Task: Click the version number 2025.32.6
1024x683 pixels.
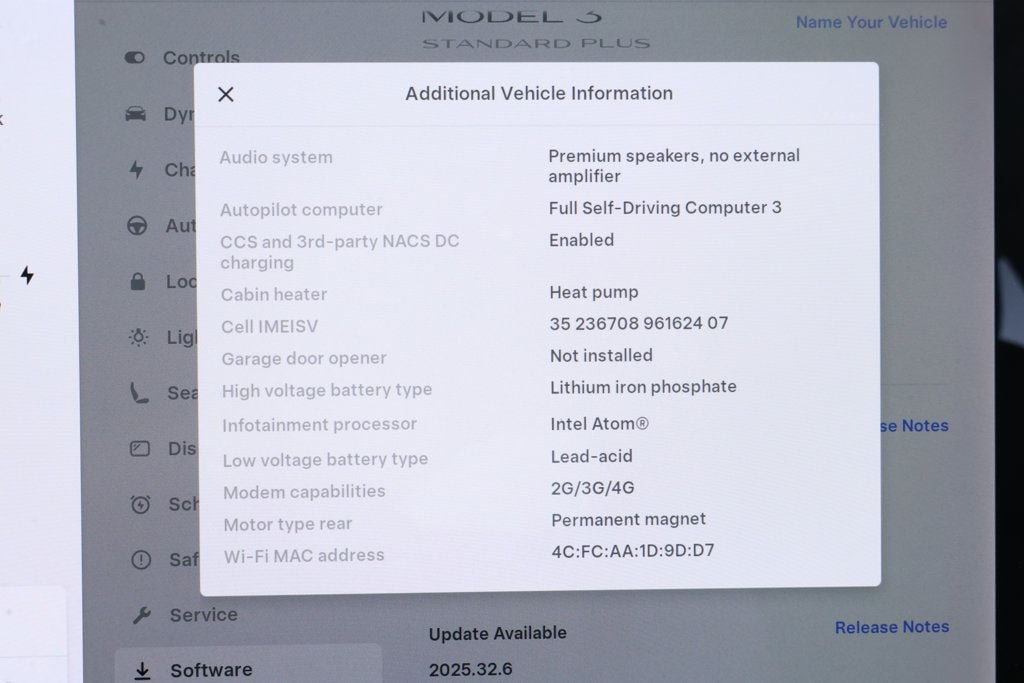Action: (x=470, y=669)
